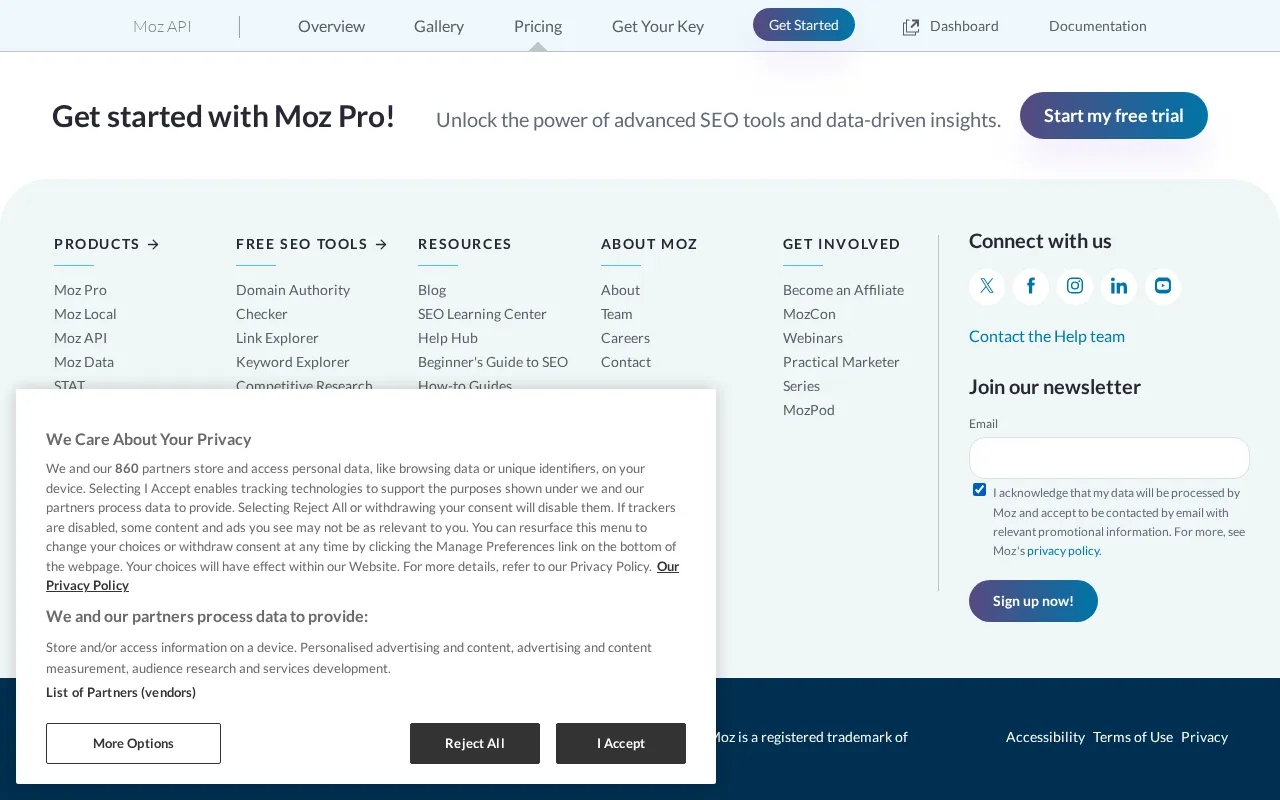Open Moz Pro footer link
This screenshot has width=1280, height=800.
(80, 290)
